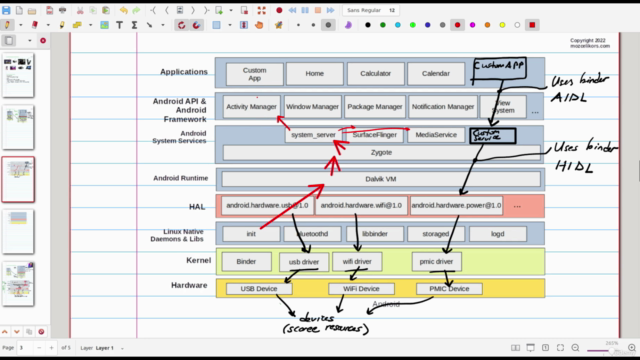Save the document with the floppy disk icon

6,10
